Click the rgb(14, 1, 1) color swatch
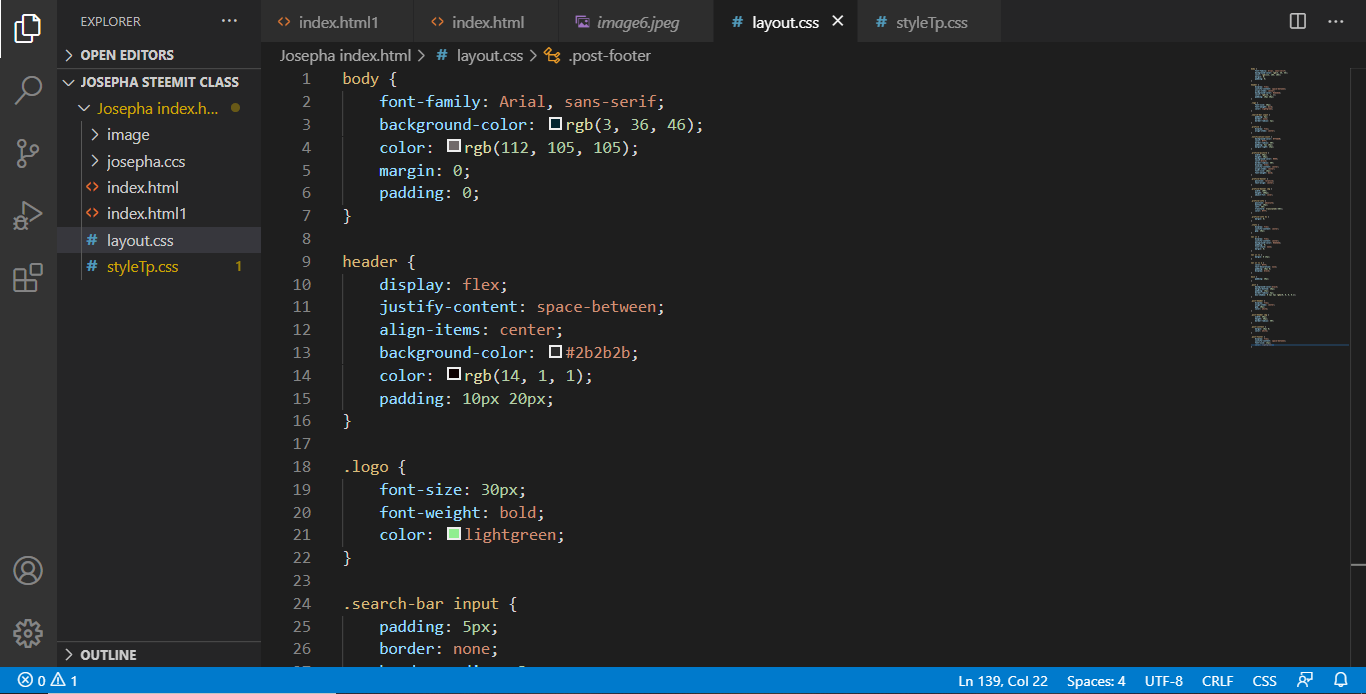Image resolution: width=1366 pixels, height=694 pixels. click(x=454, y=374)
